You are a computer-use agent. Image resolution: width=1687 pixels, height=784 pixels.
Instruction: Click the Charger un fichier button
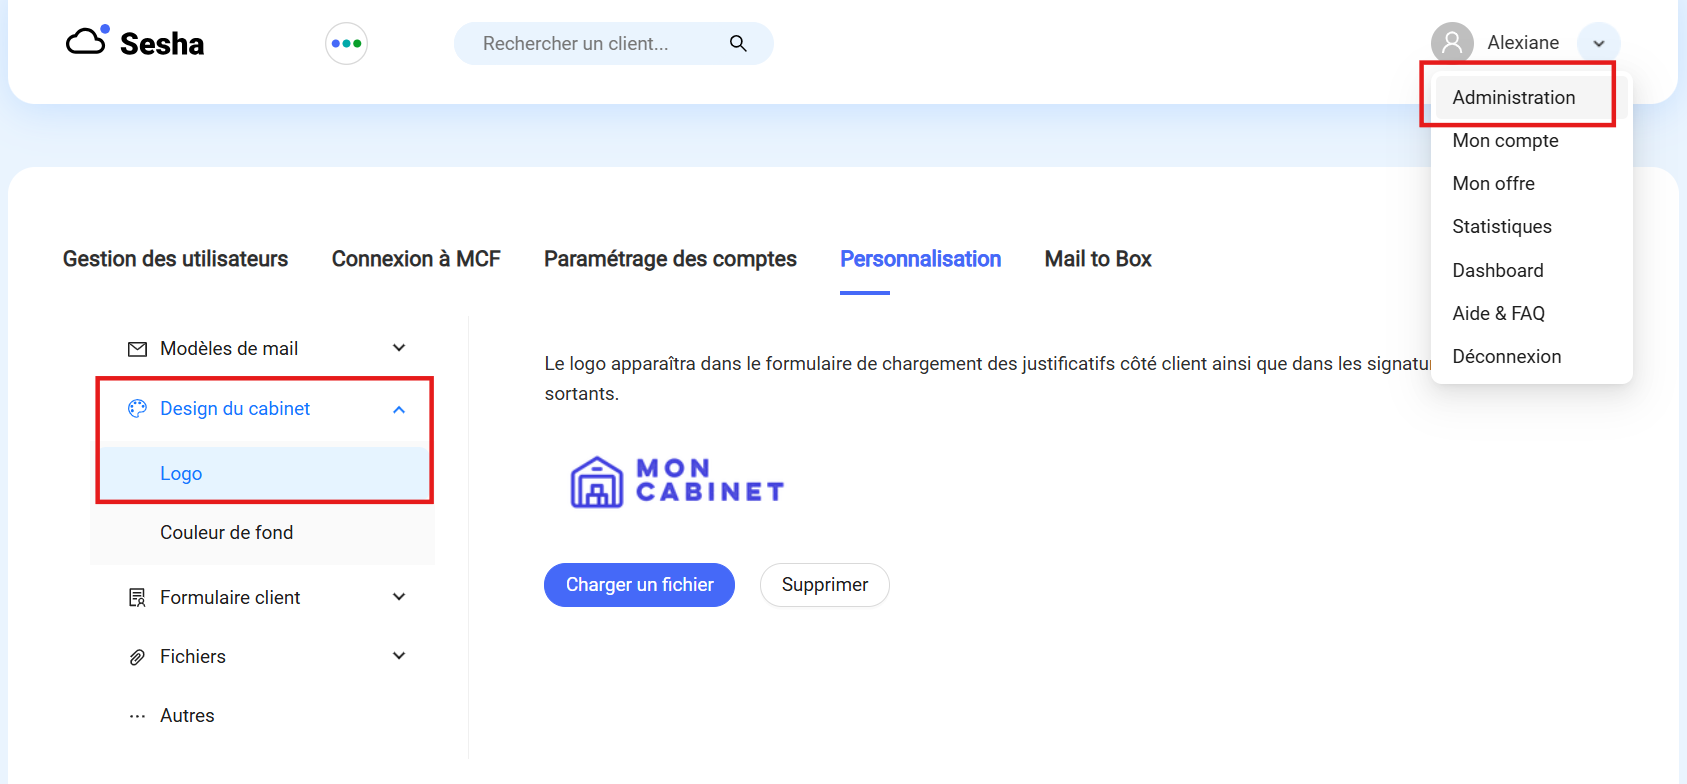click(639, 585)
